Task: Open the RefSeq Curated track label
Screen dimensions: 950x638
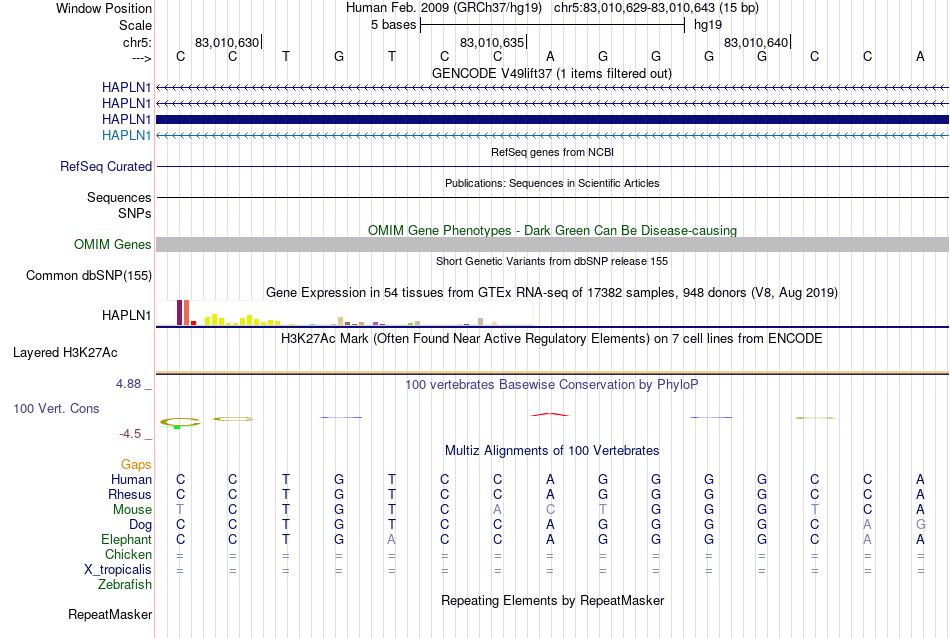Action: [x=105, y=166]
